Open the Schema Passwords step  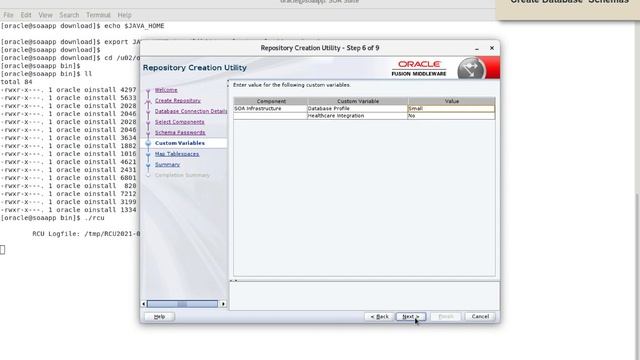click(180, 132)
